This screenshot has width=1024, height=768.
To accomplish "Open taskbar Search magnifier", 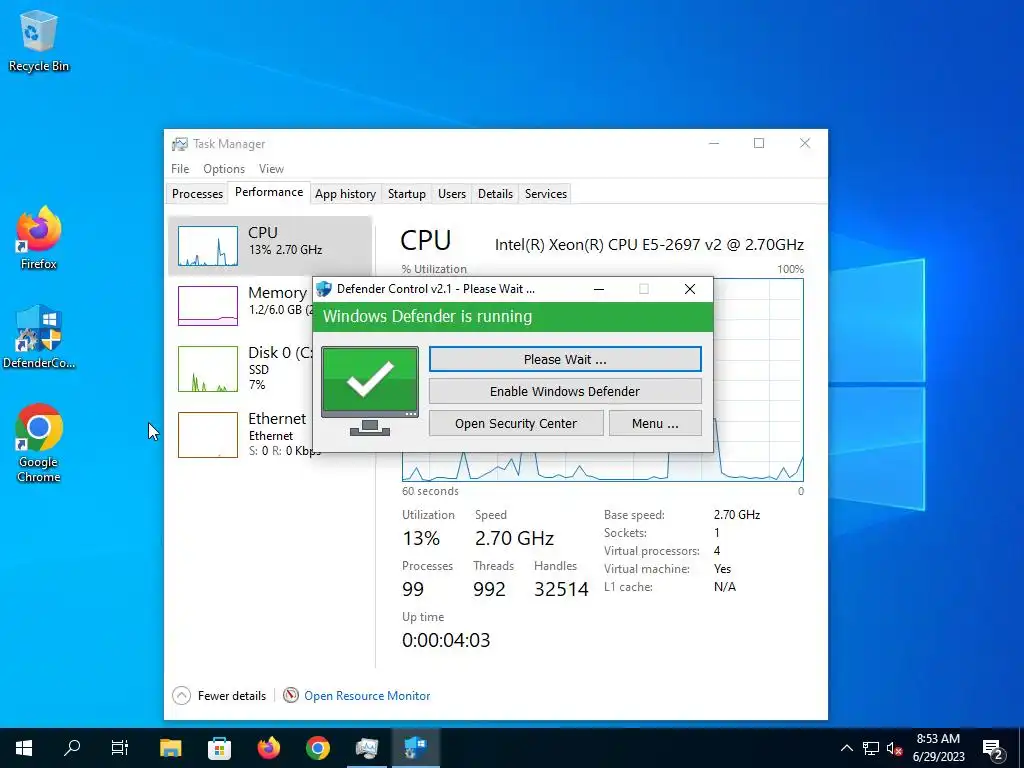I will [x=72, y=748].
